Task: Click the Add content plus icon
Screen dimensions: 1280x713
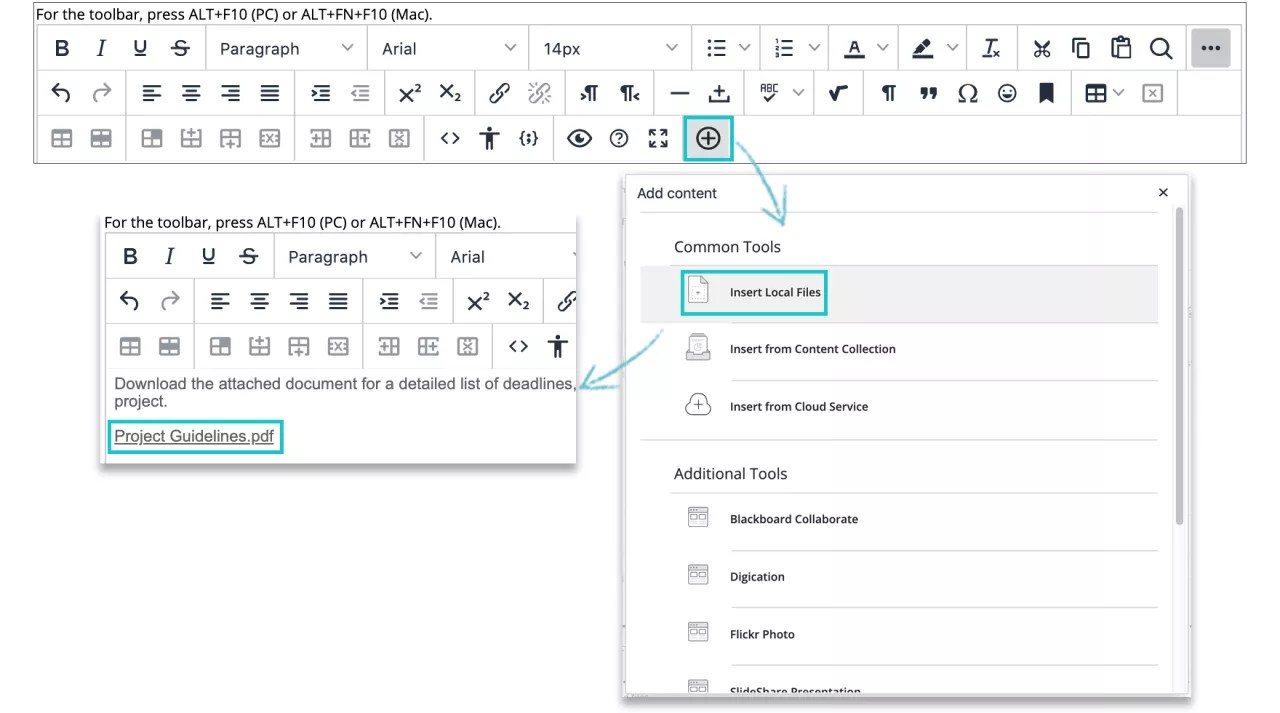Action: point(708,138)
